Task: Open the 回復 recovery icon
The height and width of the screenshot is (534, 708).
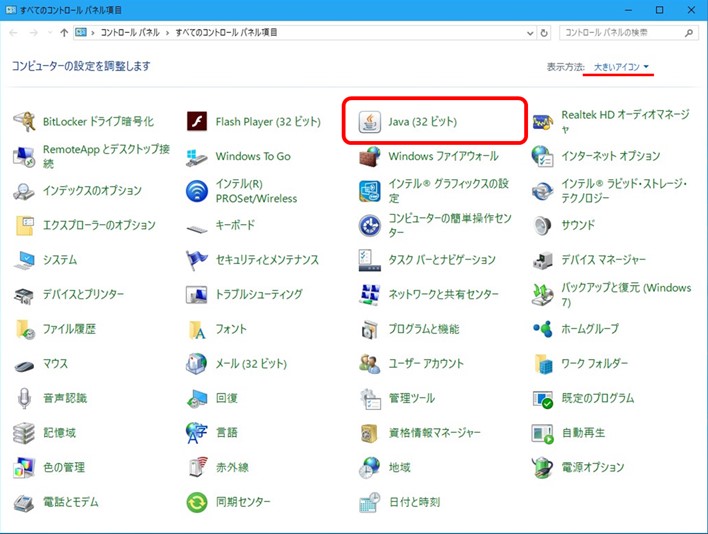Action: click(x=197, y=399)
